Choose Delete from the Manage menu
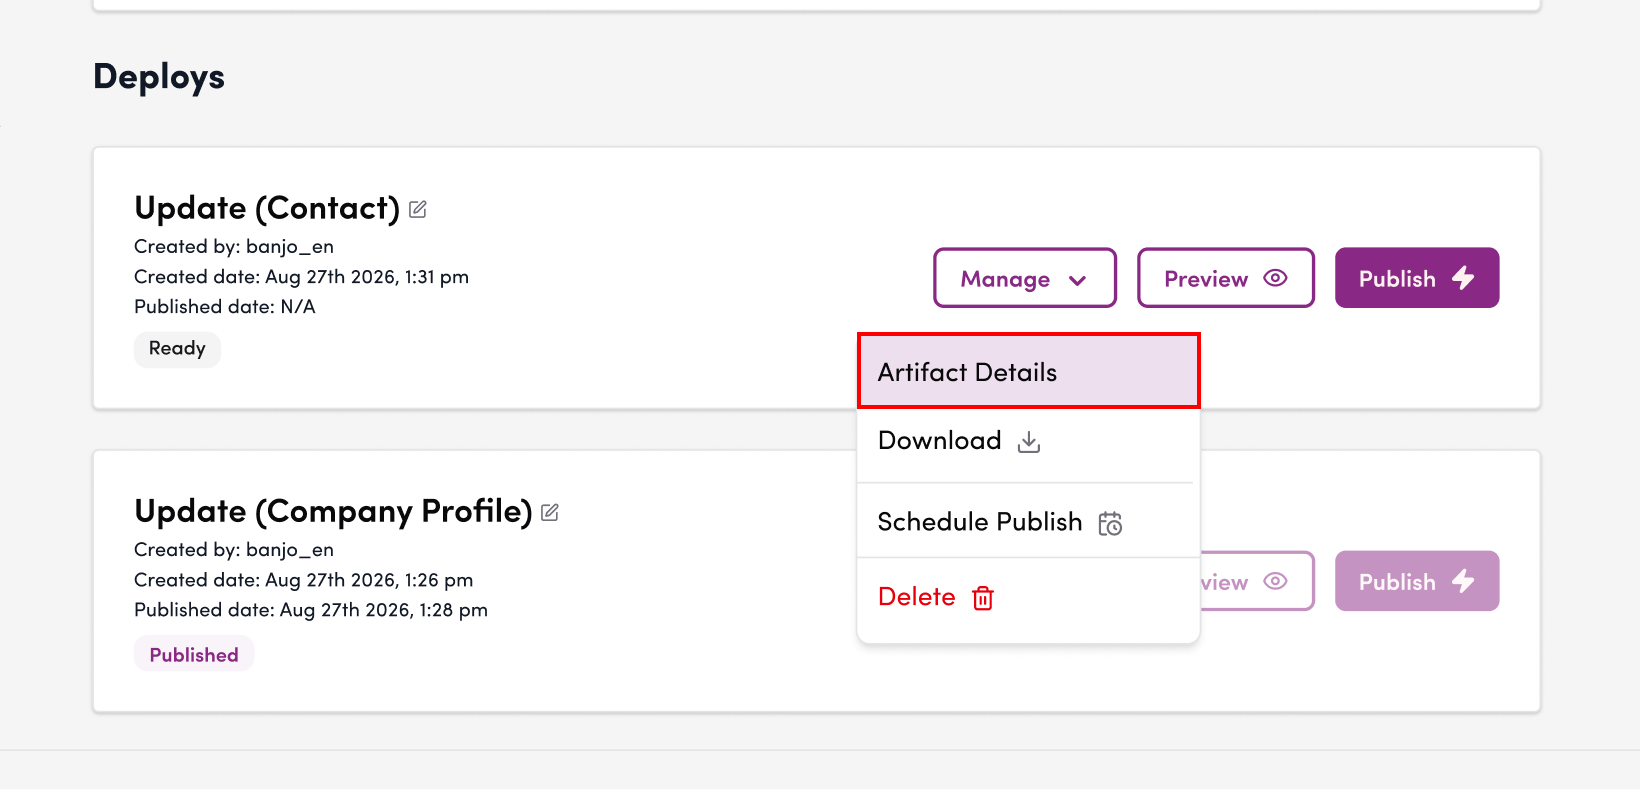 [x=1029, y=597]
